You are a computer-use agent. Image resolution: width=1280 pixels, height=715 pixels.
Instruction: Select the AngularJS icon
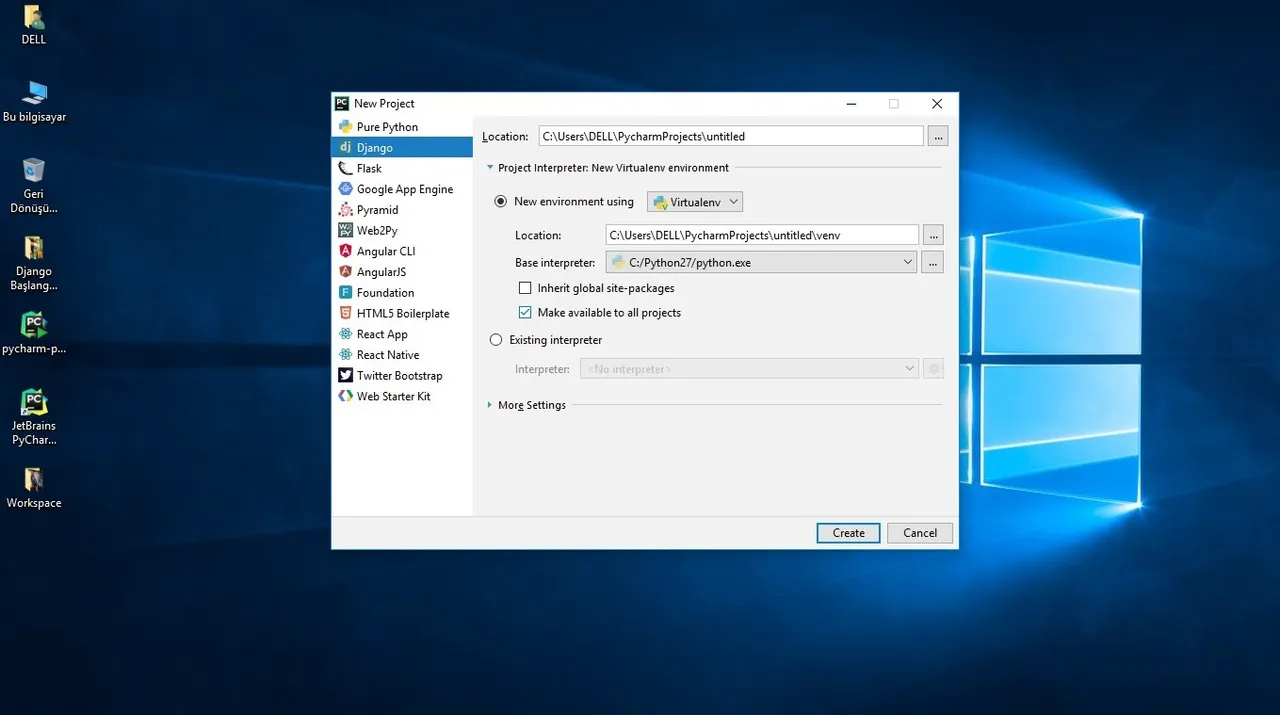(x=345, y=272)
